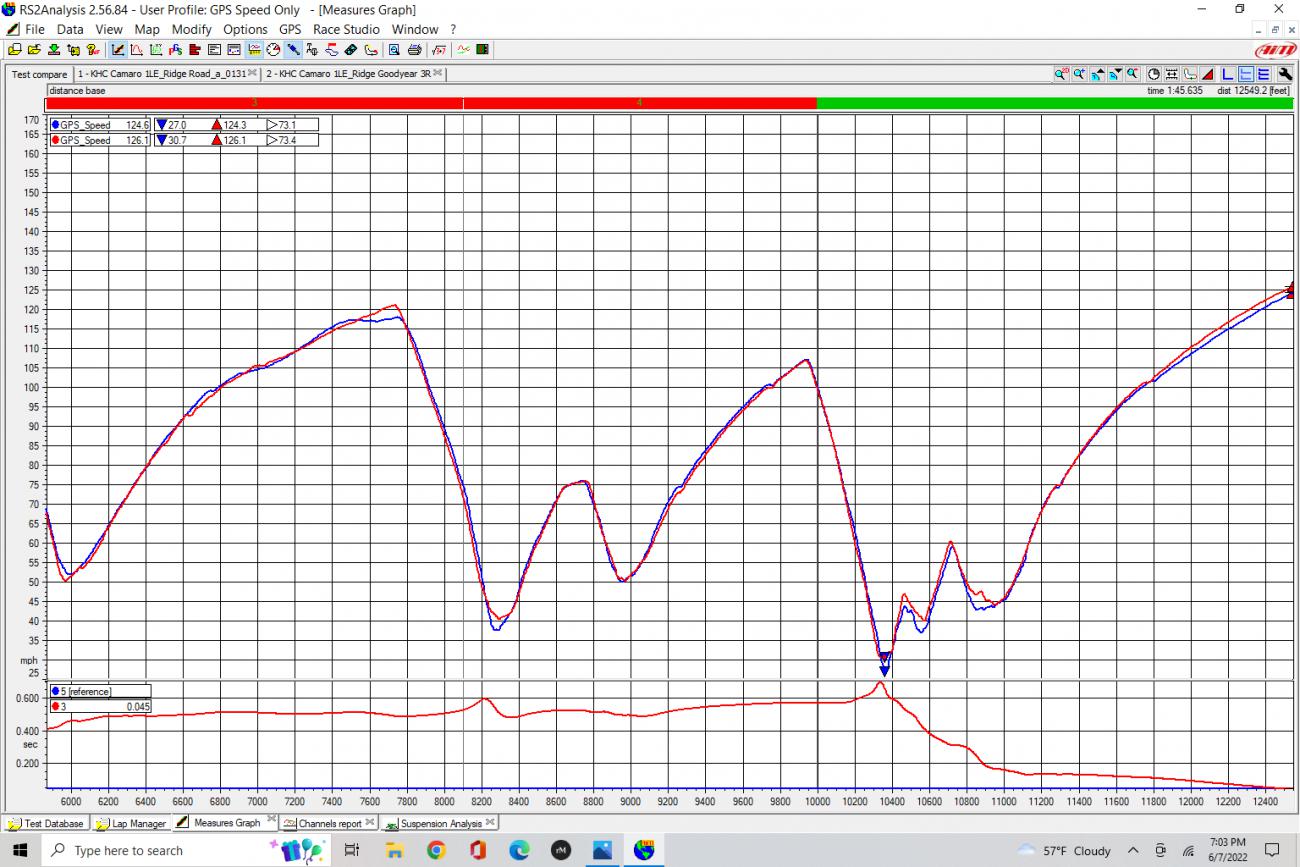Click the film strip video icon
Image resolution: width=1300 pixels, height=867 pixels.
point(483,49)
